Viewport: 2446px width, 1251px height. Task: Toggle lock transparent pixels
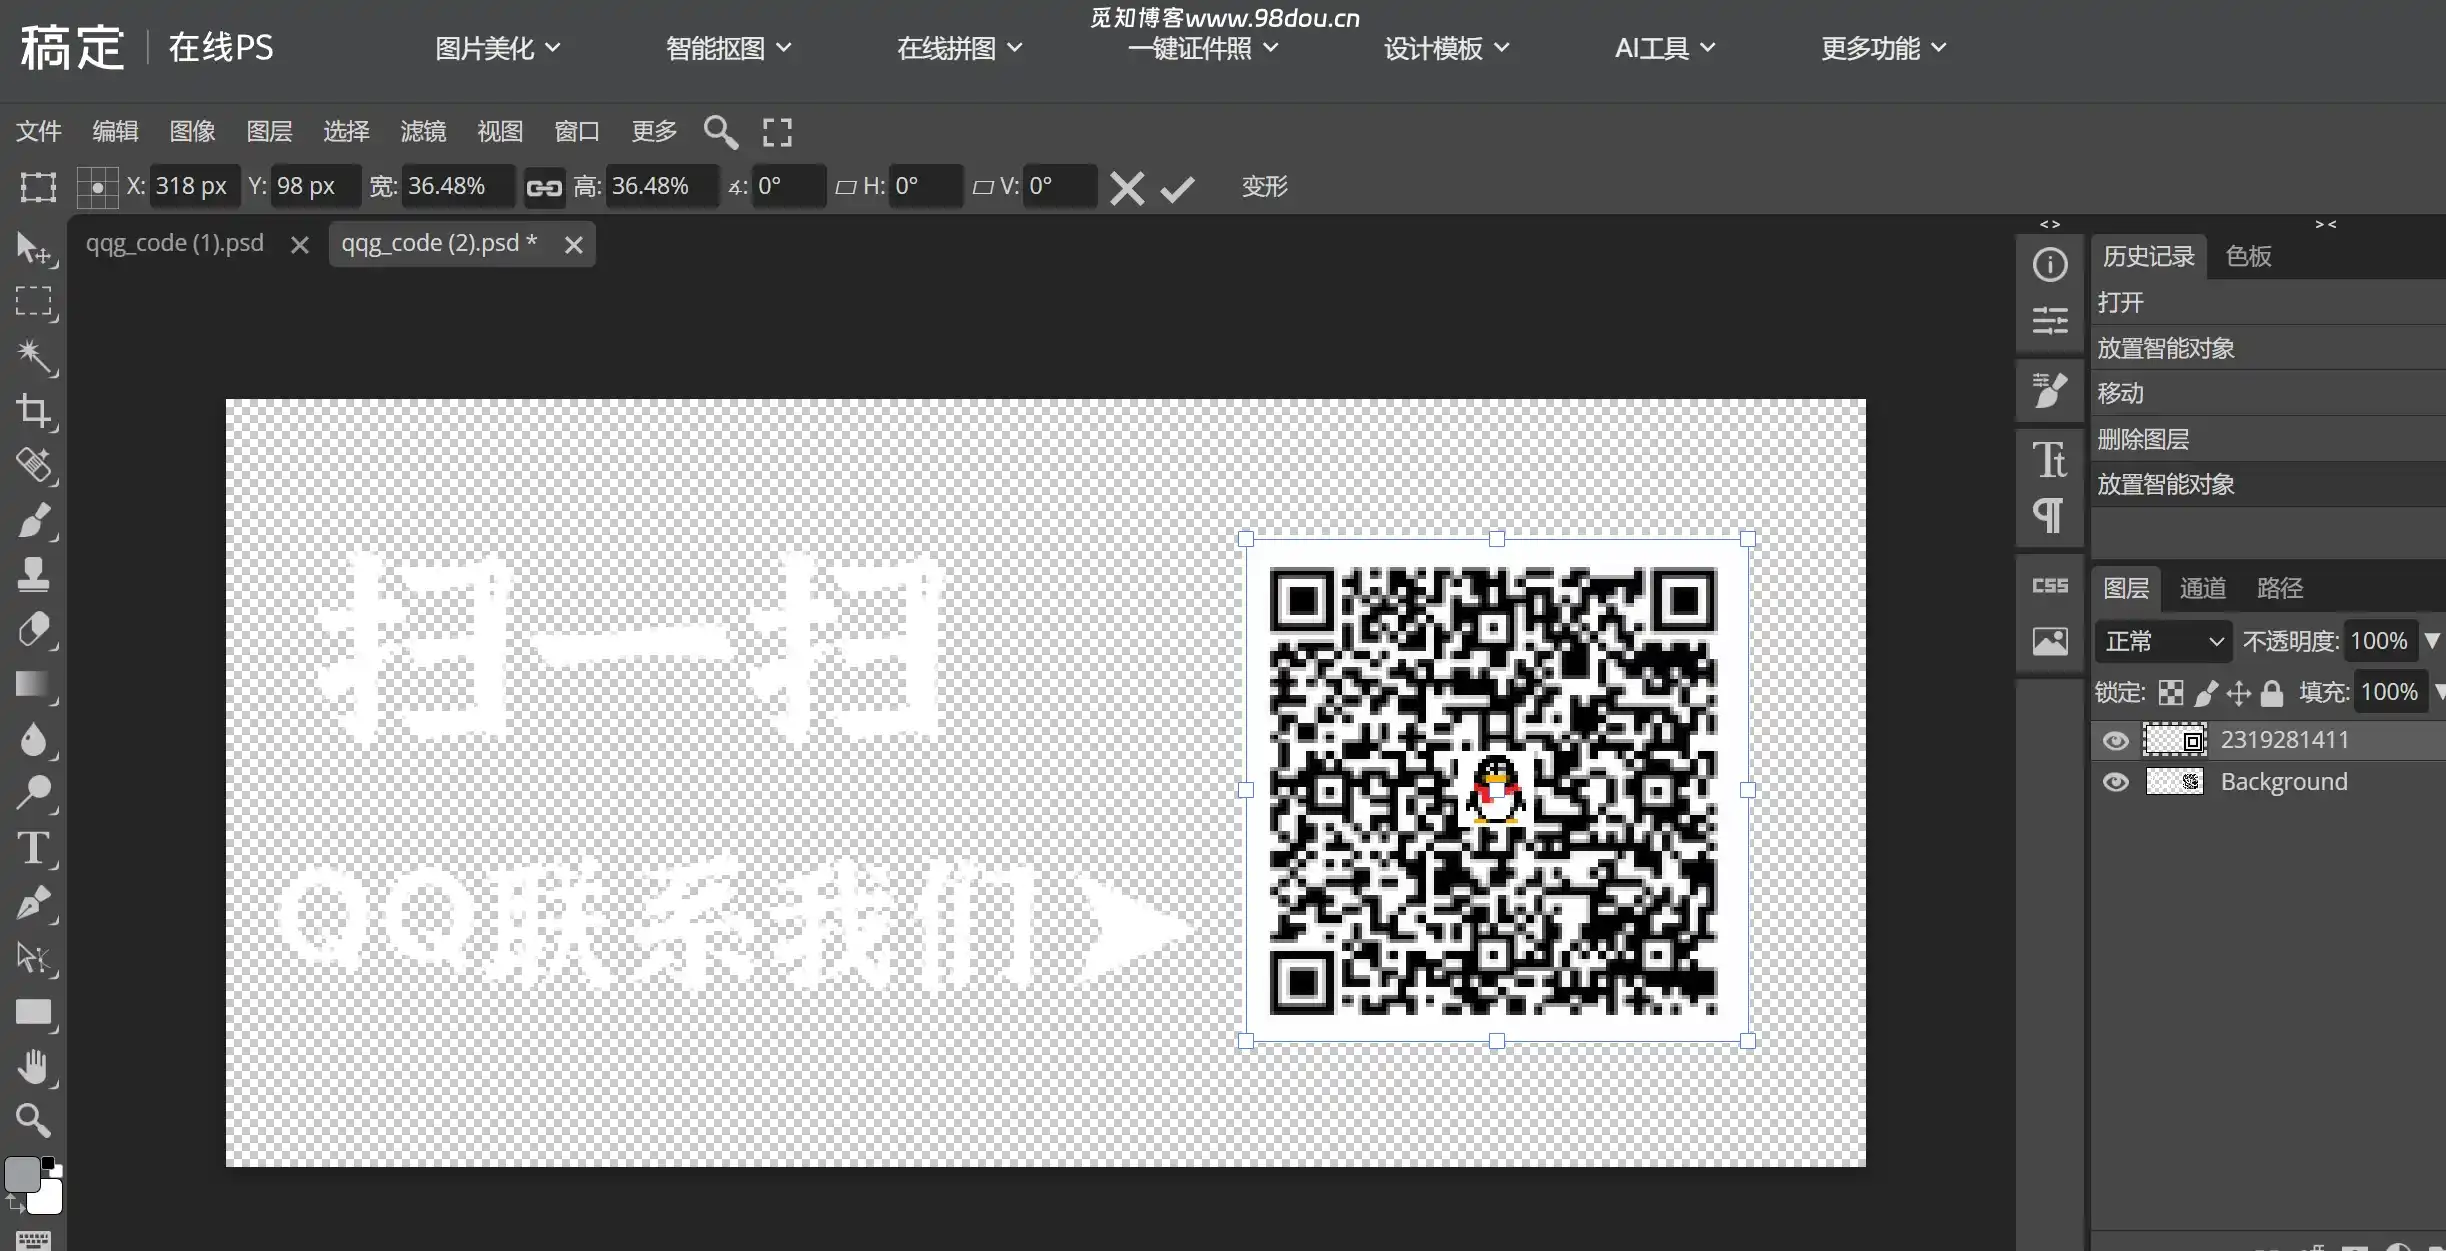click(x=2171, y=693)
